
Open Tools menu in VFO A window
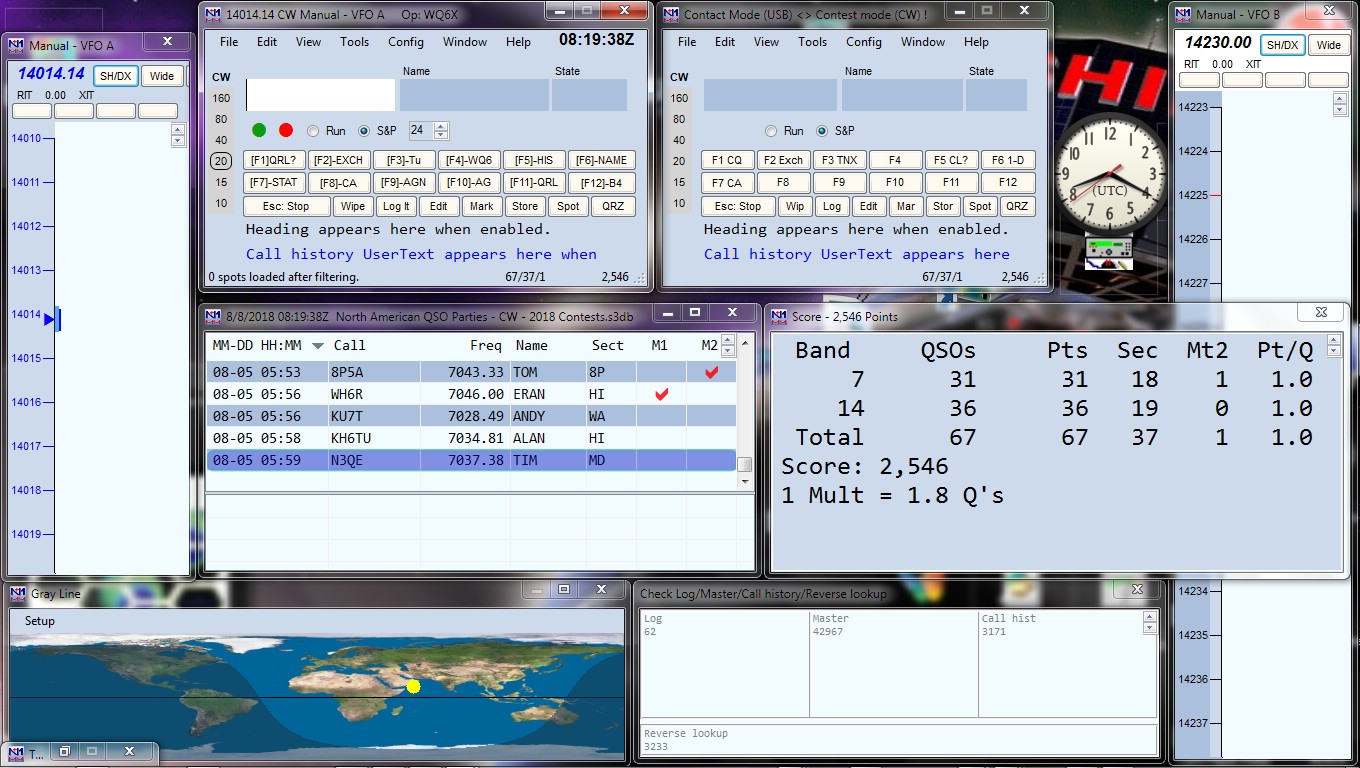[x=354, y=42]
